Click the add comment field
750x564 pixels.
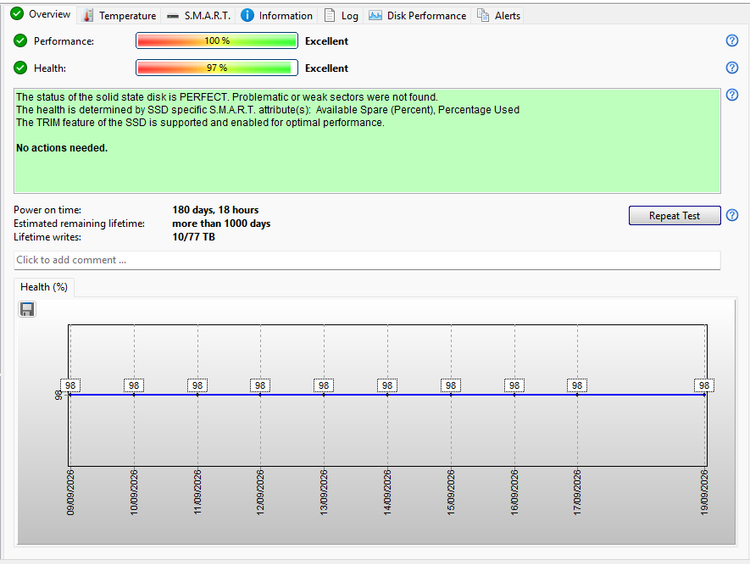coord(367,260)
